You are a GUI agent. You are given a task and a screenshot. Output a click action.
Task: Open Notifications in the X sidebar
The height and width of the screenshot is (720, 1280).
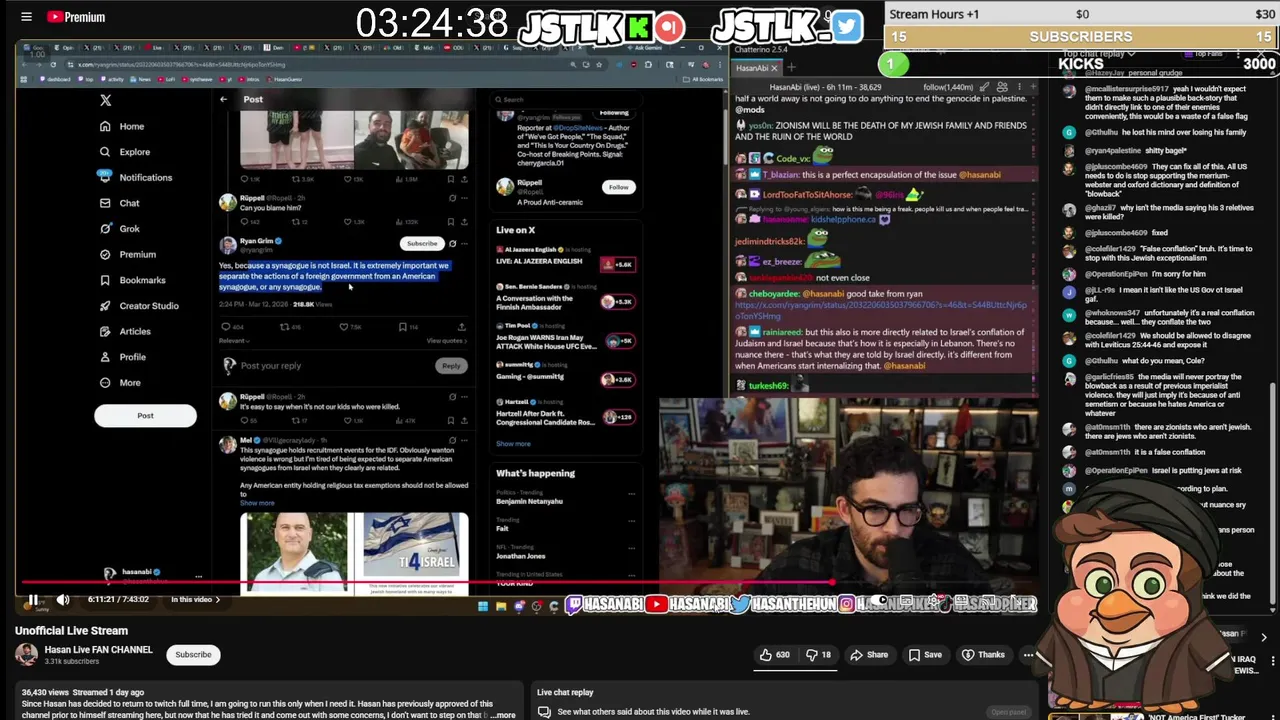click(136, 178)
